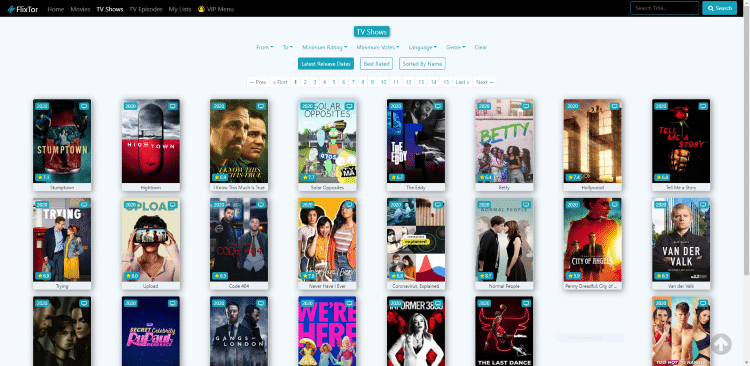The height and width of the screenshot is (366, 750).
Task: Click the FlixTor logo icon
Action: [x=11, y=9]
